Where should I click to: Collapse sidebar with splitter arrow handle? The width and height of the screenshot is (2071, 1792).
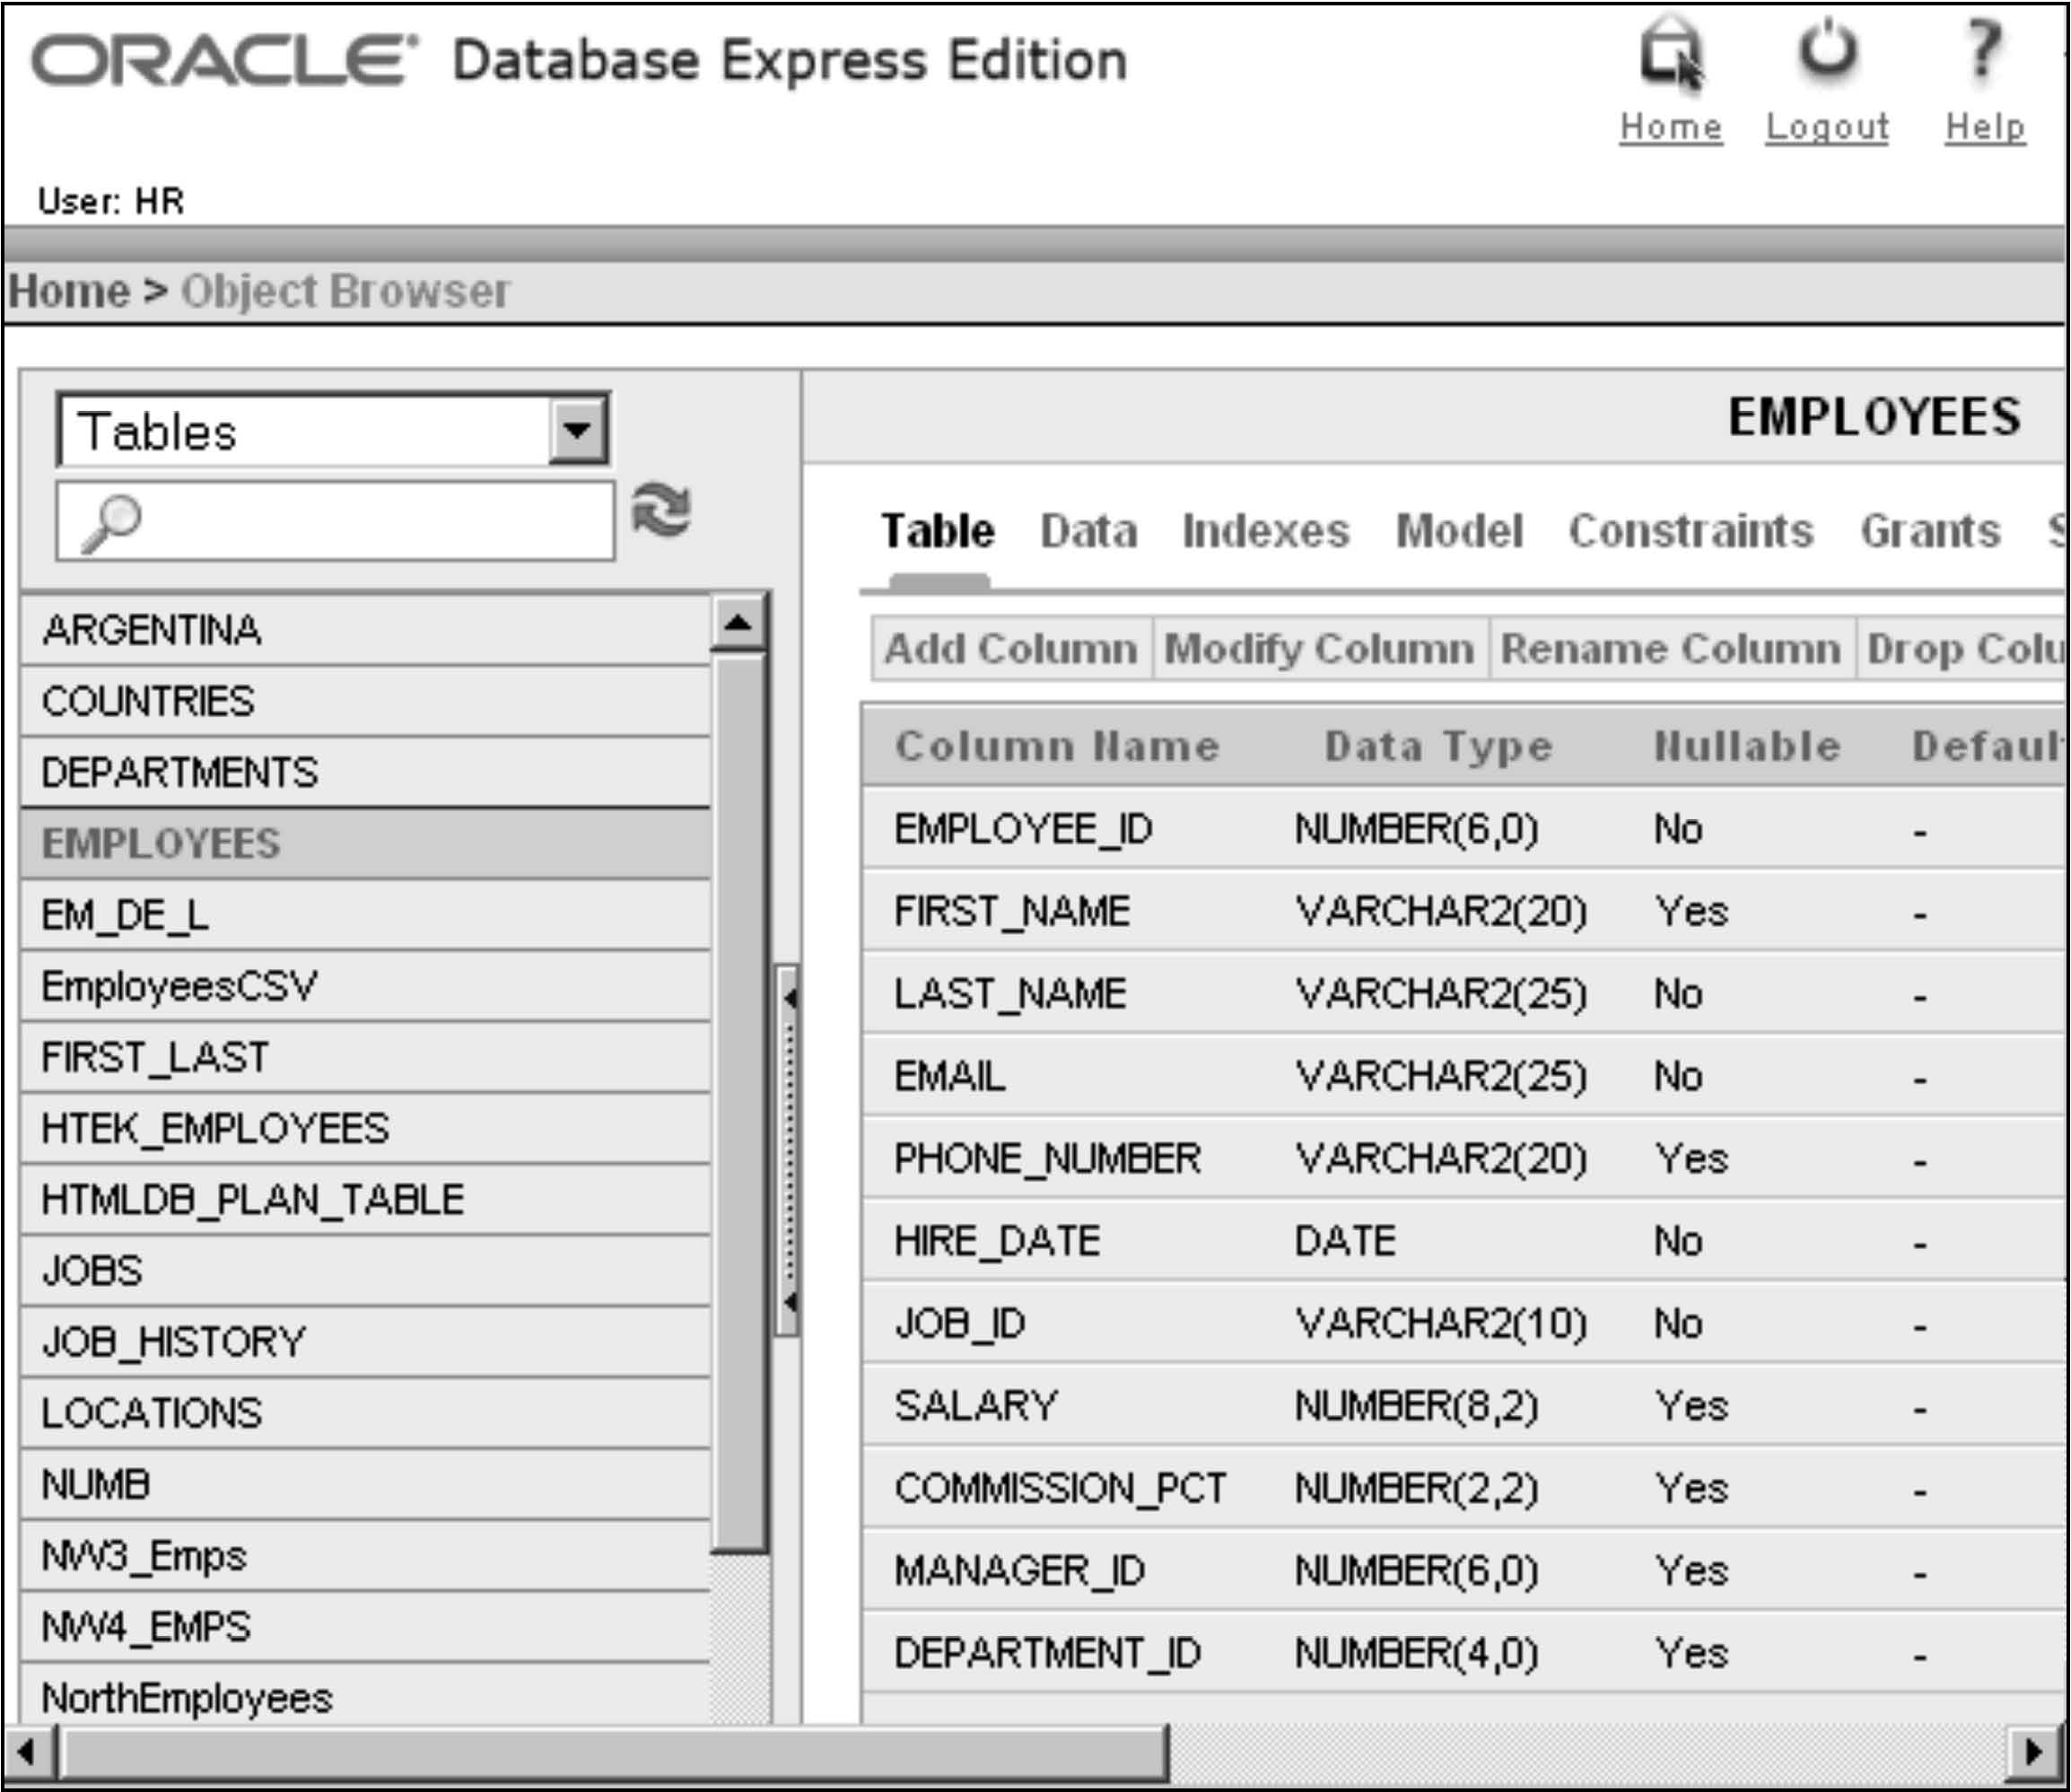pos(789,998)
